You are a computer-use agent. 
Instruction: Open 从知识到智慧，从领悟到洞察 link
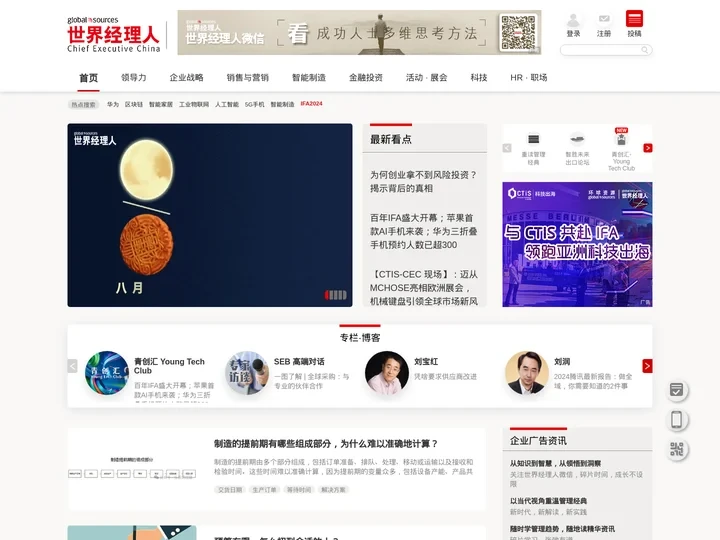point(555,463)
